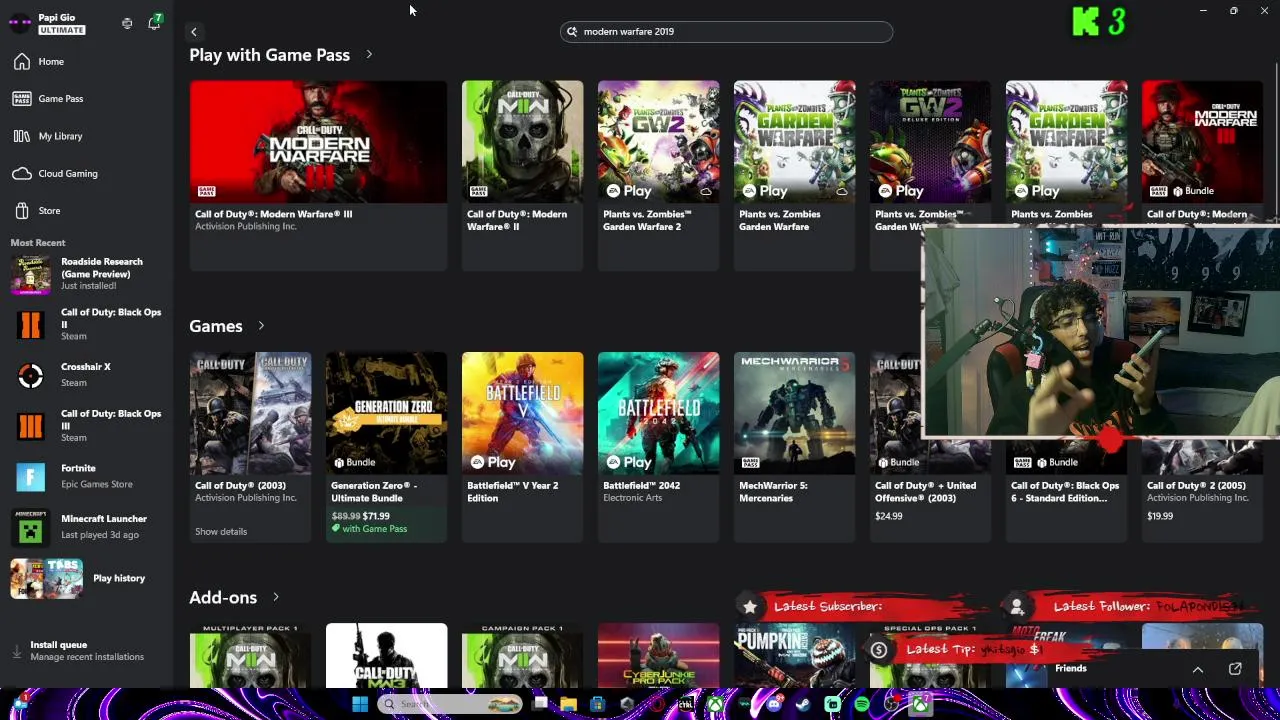Open the Papi Gio profile avatar
This screenshot has height=720, width=1280.
(x=20, y=23)
